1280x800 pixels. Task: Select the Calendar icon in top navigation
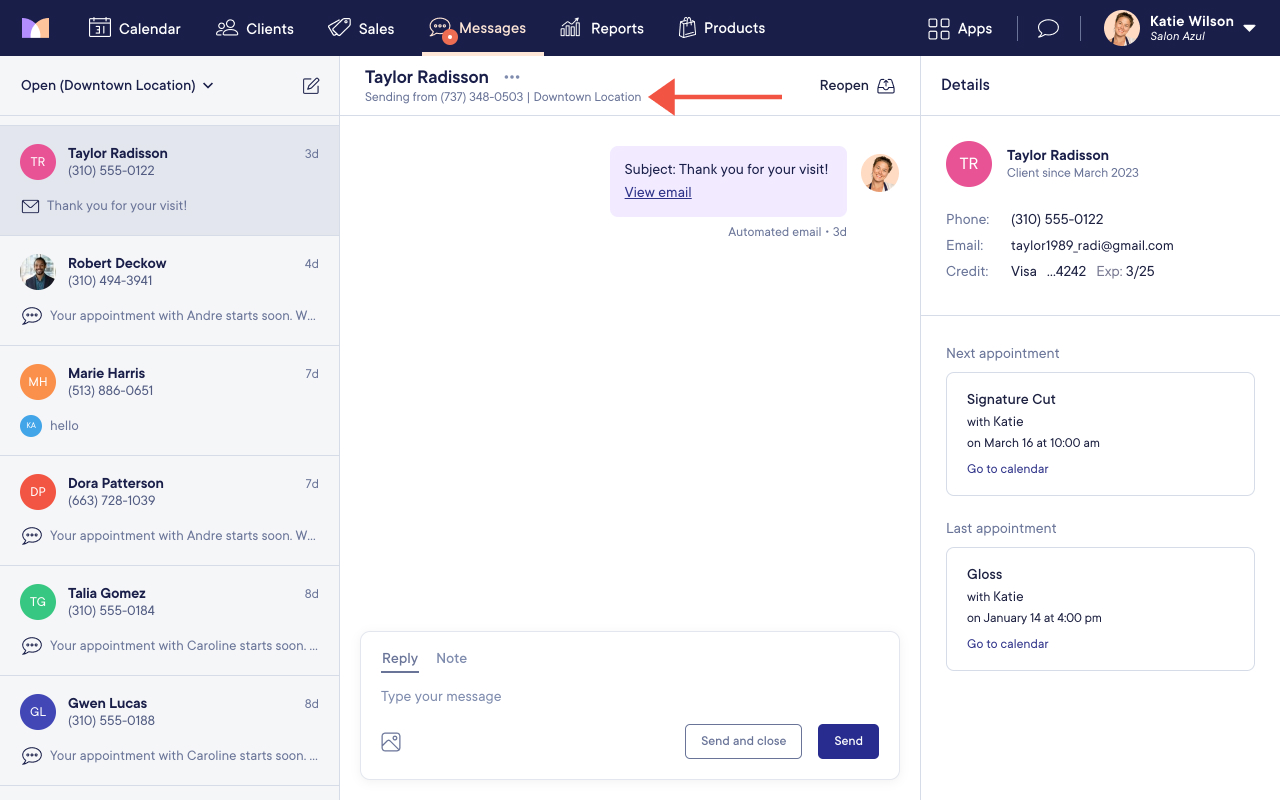pos(101,28)
